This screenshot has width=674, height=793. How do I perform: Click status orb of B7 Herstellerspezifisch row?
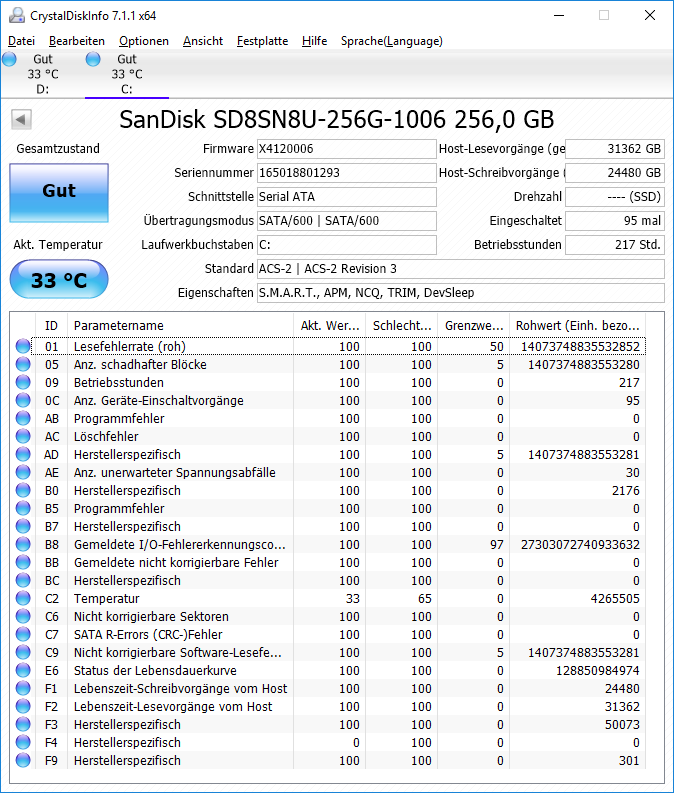click(x=23, y=526)
